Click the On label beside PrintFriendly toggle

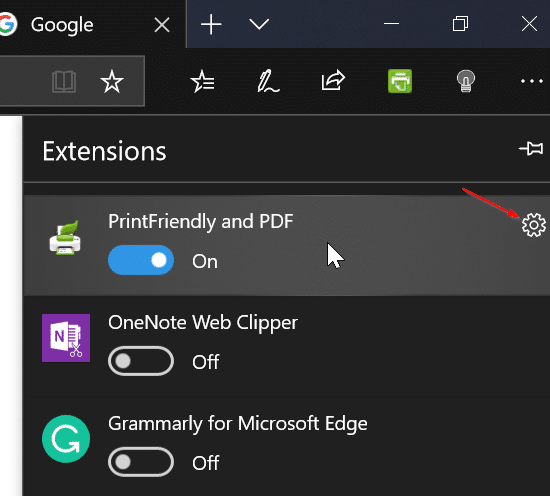pyautogui.click(x=205, y=262)
